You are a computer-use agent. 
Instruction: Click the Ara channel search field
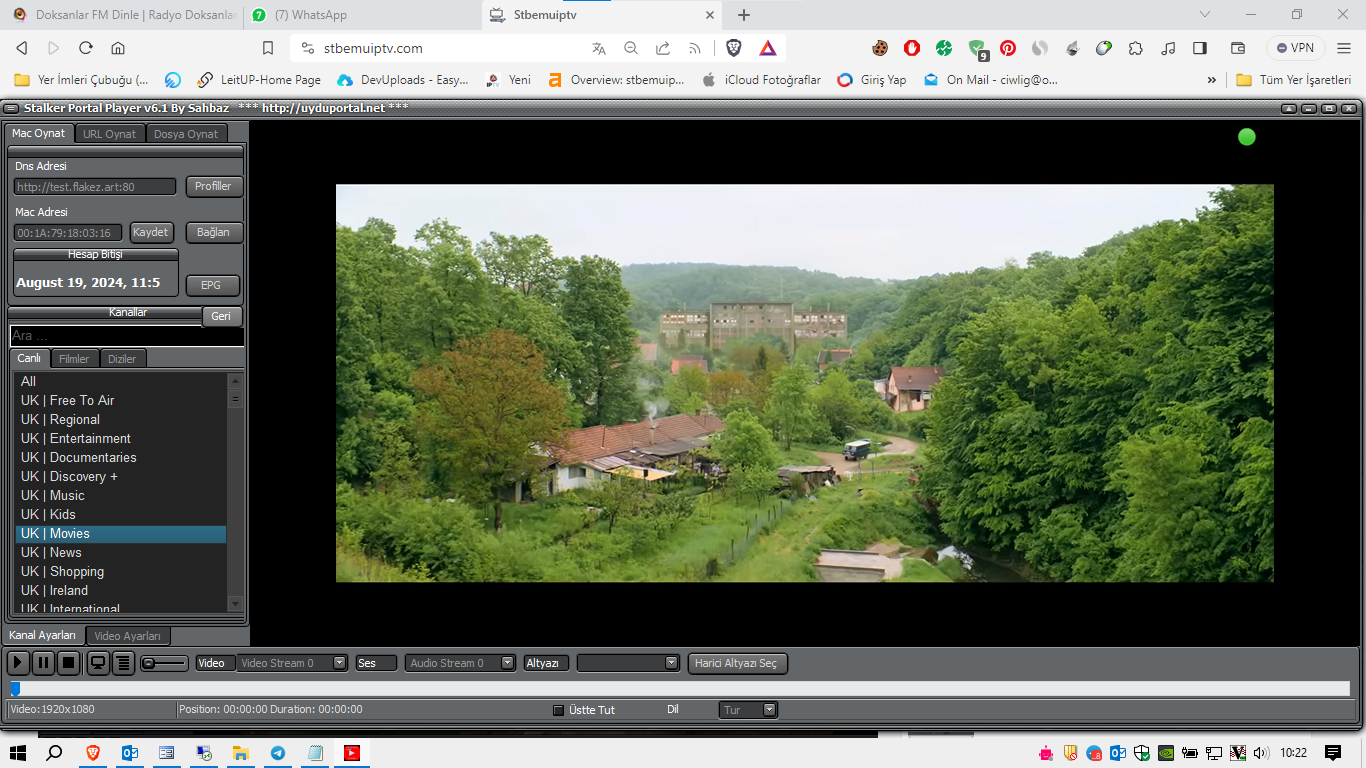pyautogui.click(x=127, y=336)
